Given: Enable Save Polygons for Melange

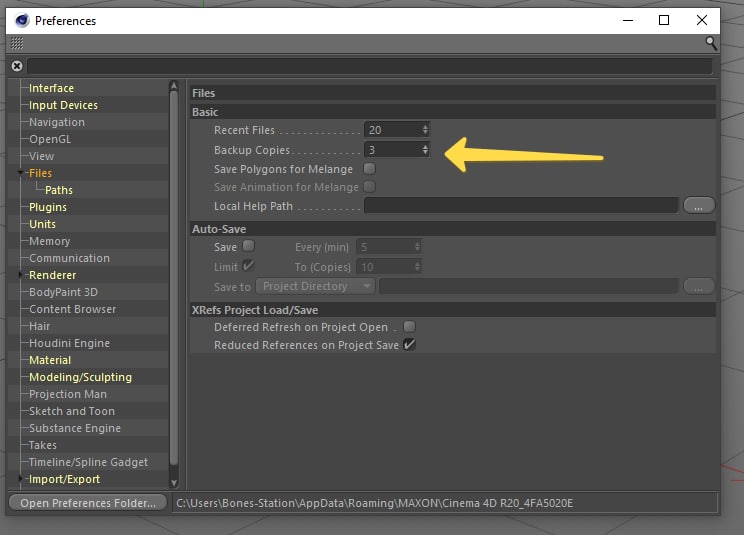Looking at the screenshot, I should (x=369, y=168).
